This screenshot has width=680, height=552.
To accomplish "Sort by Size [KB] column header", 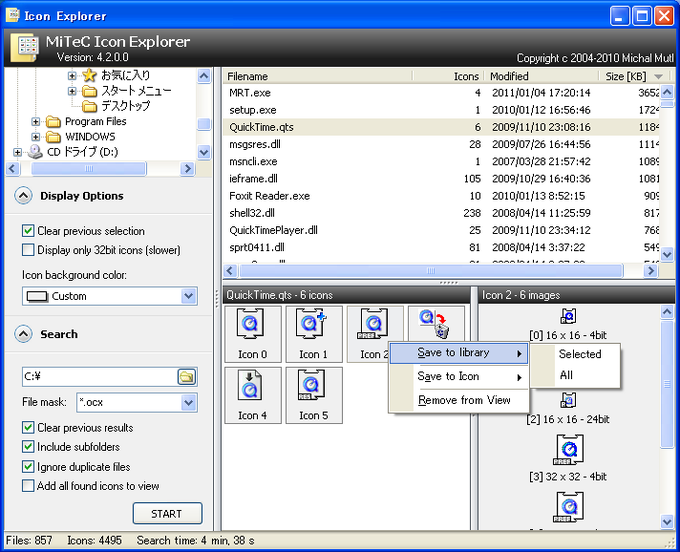I will pos(634,76).
